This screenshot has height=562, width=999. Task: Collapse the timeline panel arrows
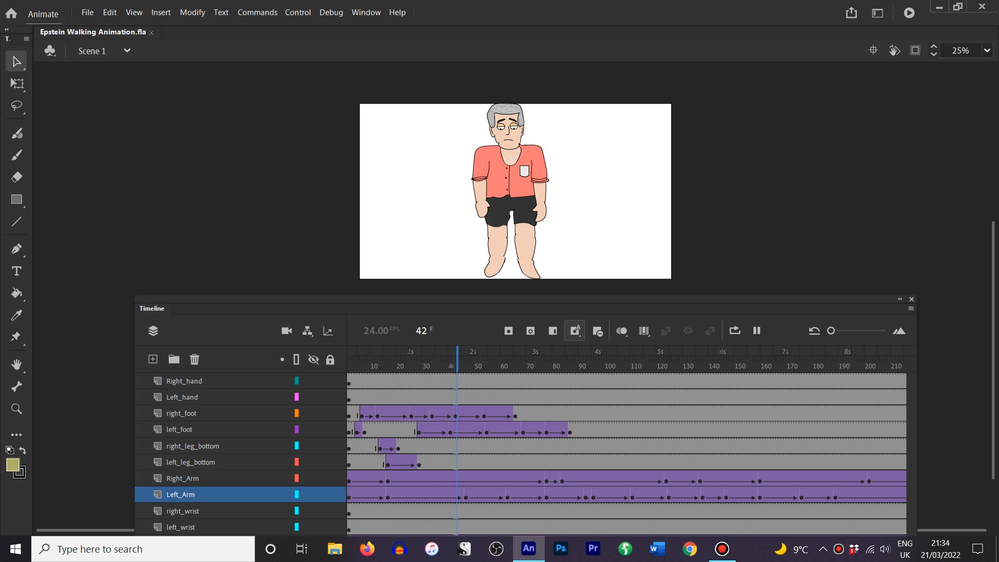[900, 299]
